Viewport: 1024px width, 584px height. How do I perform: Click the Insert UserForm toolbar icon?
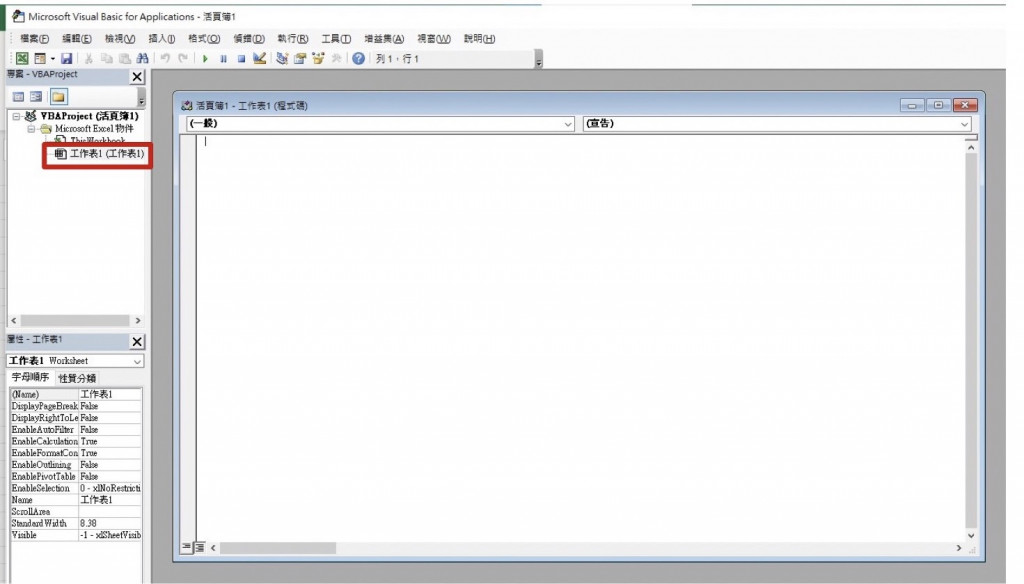pyautogui.click(x=40, y=59)
